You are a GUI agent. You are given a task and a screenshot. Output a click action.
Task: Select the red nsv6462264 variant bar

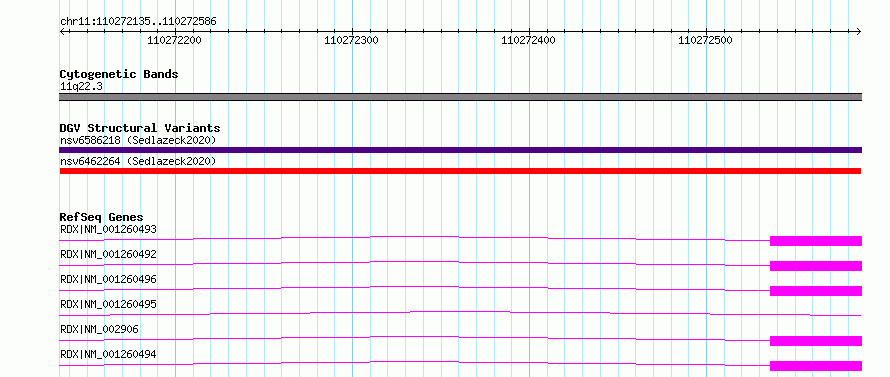pos(460,171)
